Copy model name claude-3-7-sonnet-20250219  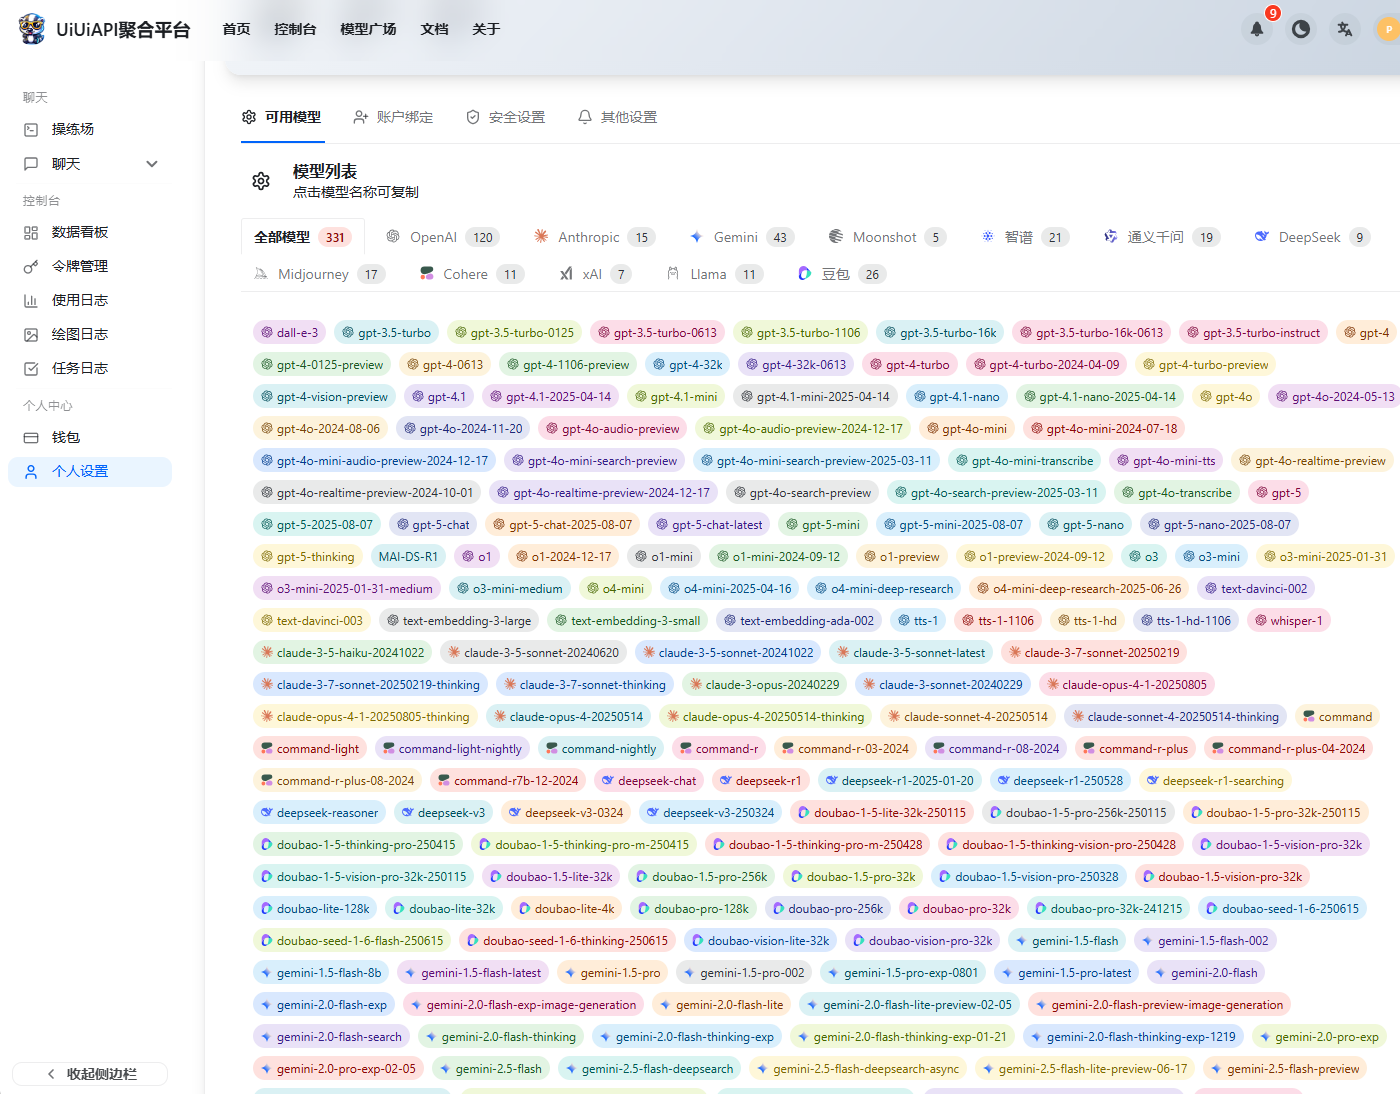coord(1094,653)
